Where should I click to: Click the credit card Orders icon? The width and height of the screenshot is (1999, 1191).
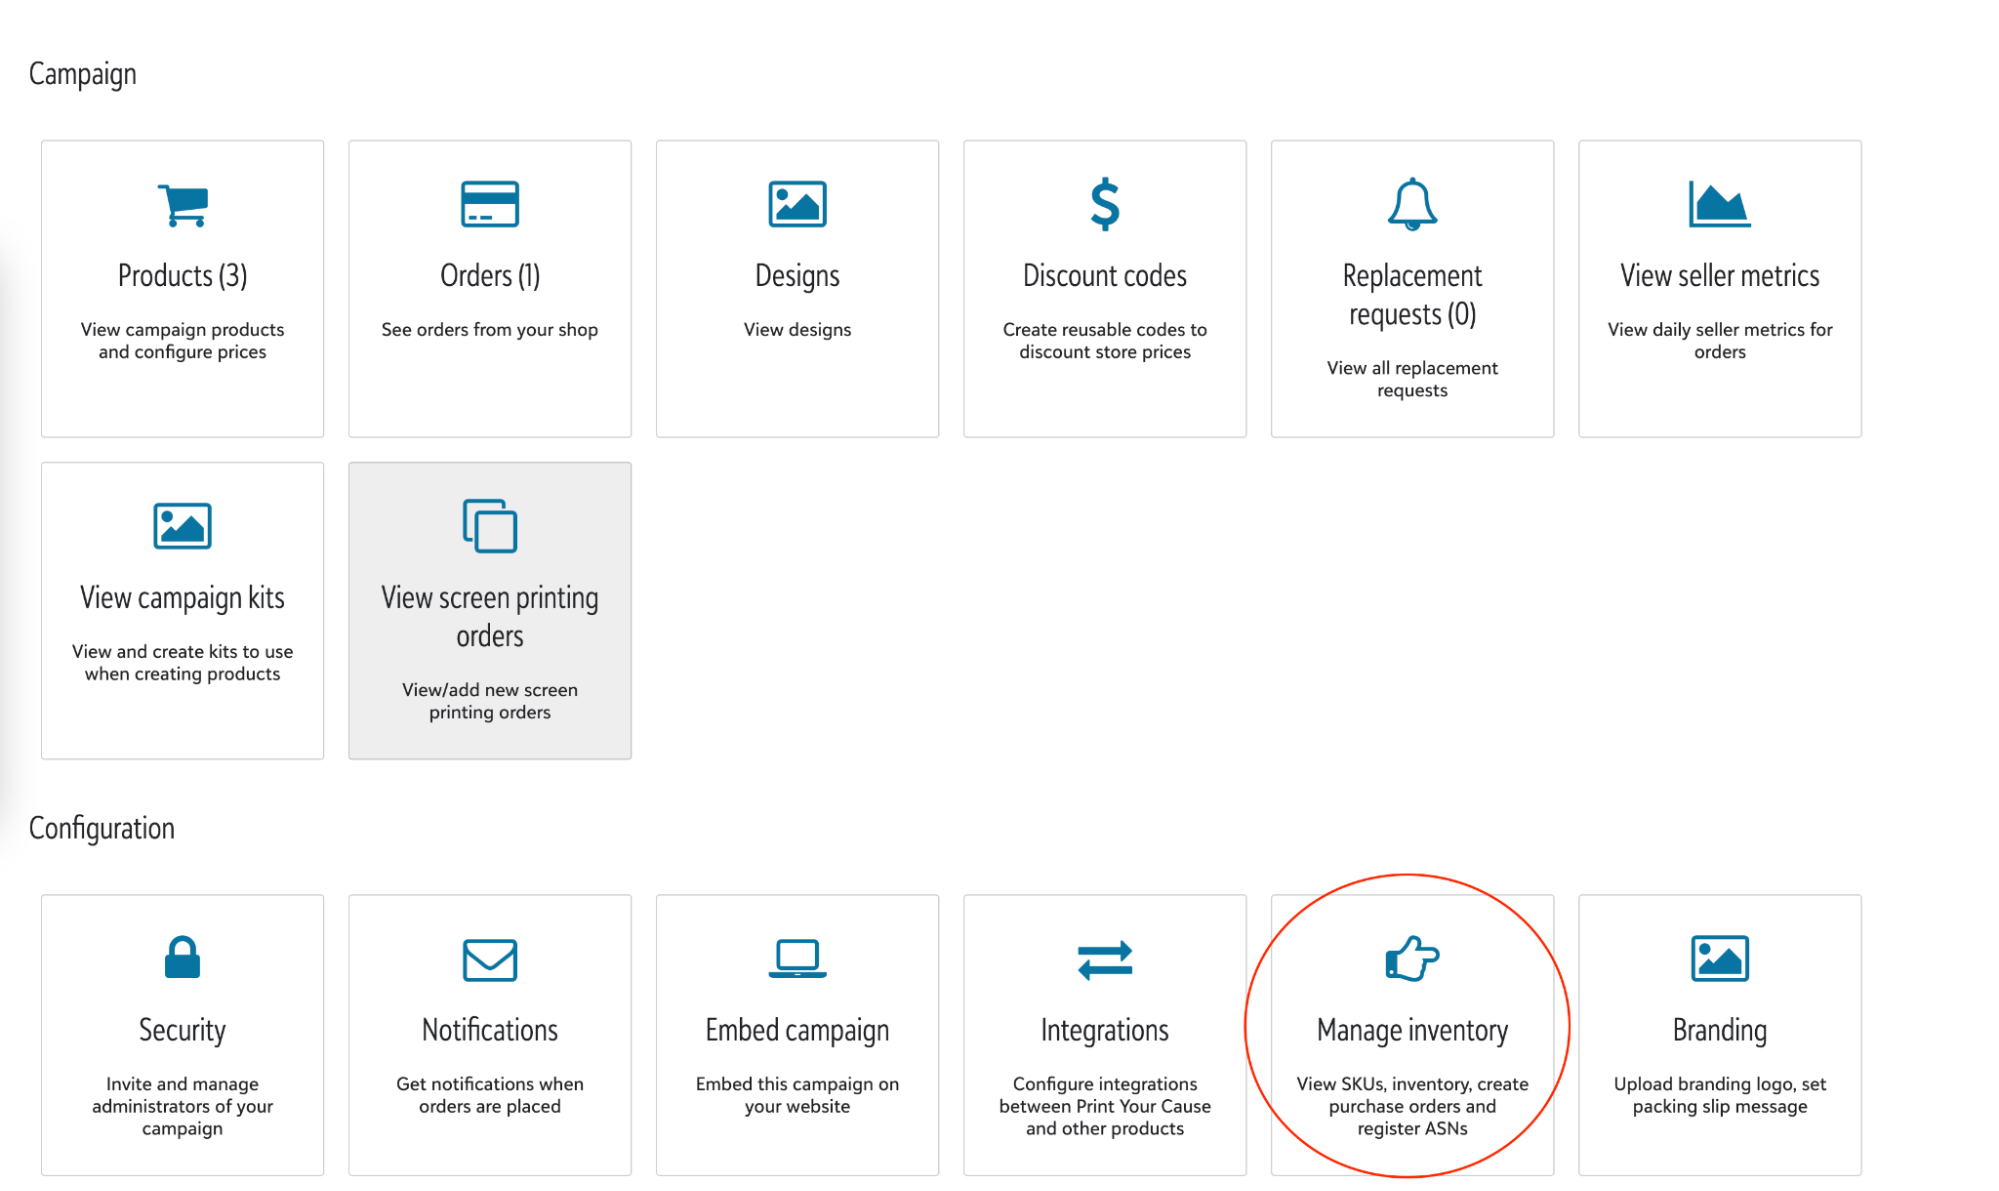pos(489,204)
